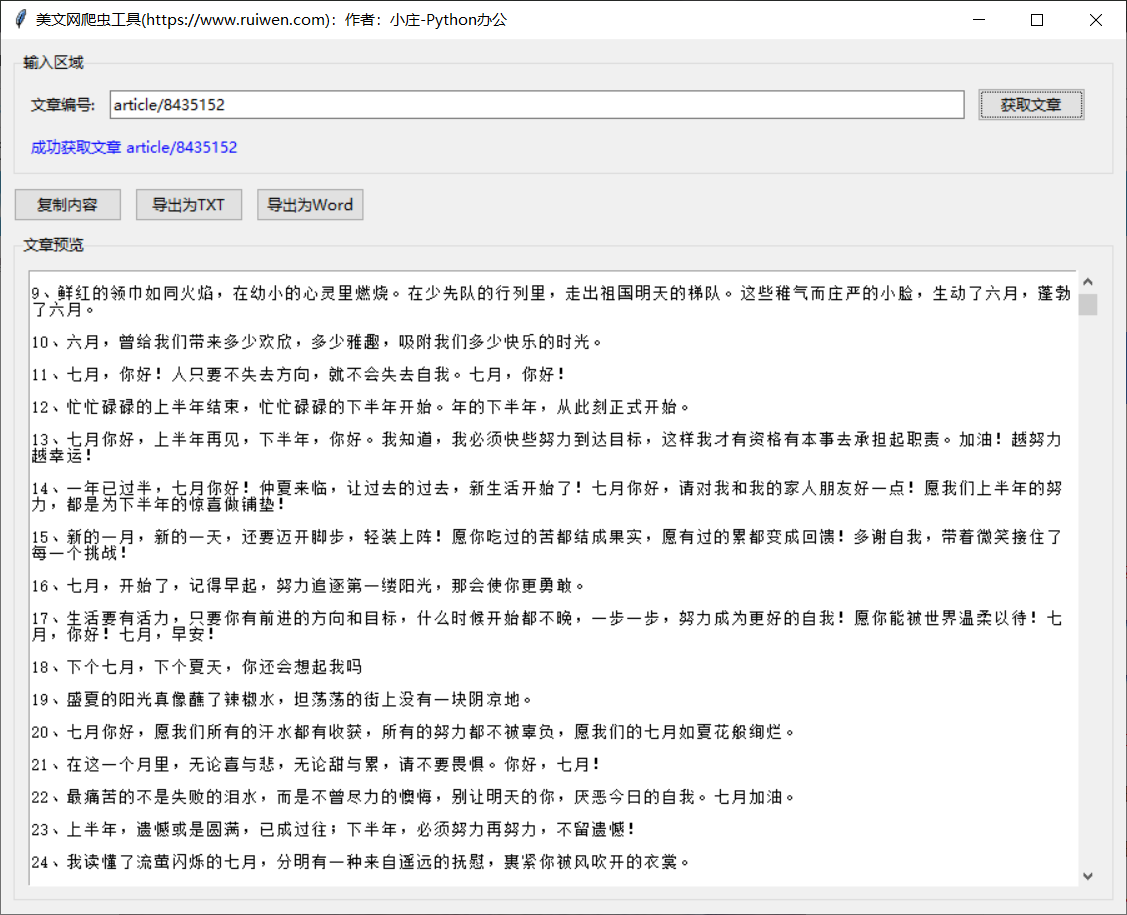1127x915 pixels.
Task: Maximize the crawler tool window
Action: (x=1036, y=19)
